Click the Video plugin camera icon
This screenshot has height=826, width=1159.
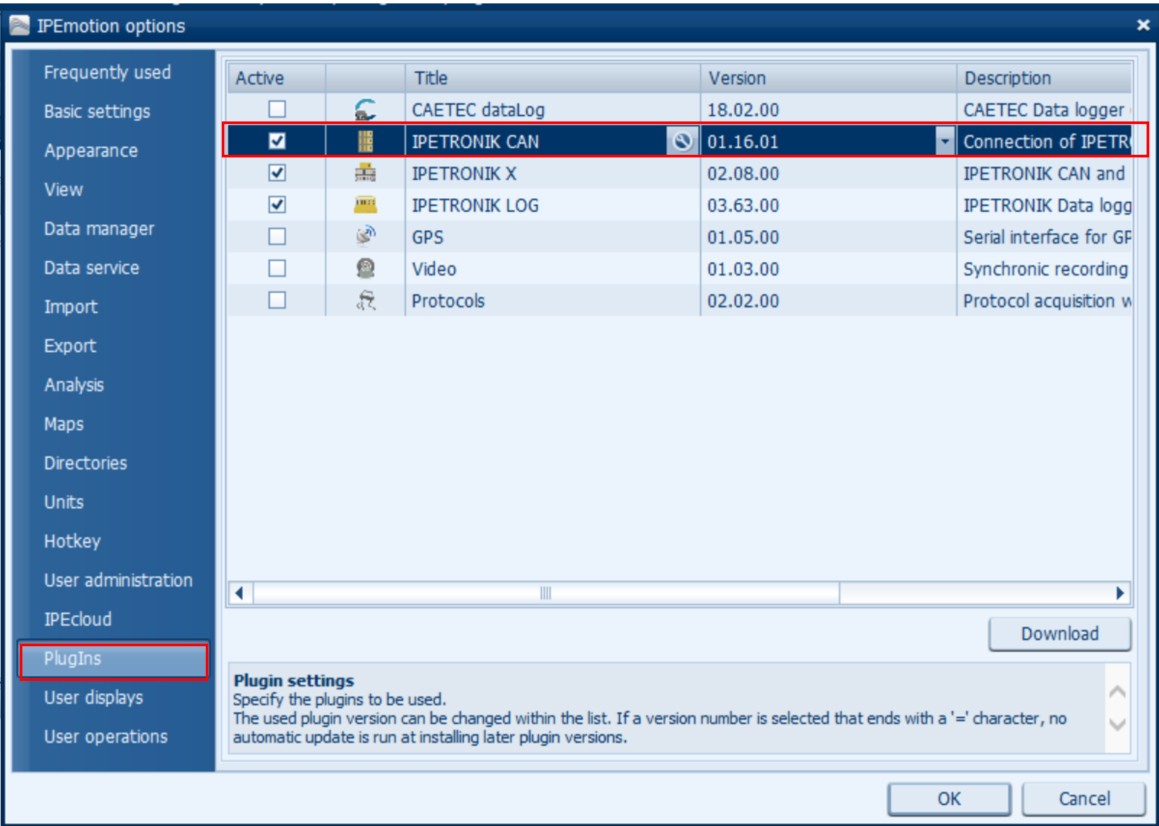coord(365,269)
